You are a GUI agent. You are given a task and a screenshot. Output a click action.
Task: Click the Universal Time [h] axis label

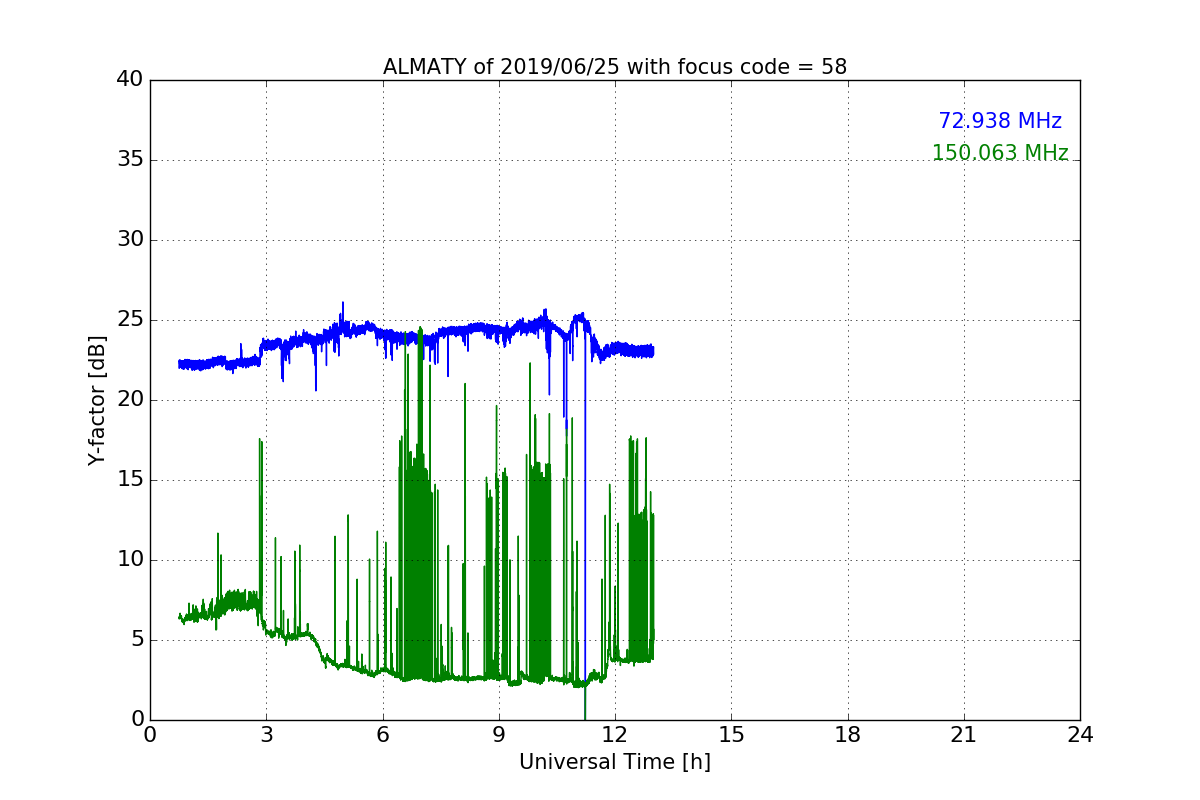click(x=615, y=762)
